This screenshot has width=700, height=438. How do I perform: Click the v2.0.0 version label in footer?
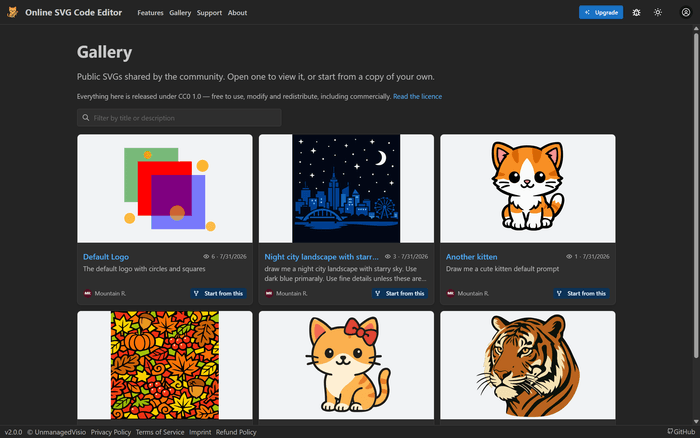13,432
